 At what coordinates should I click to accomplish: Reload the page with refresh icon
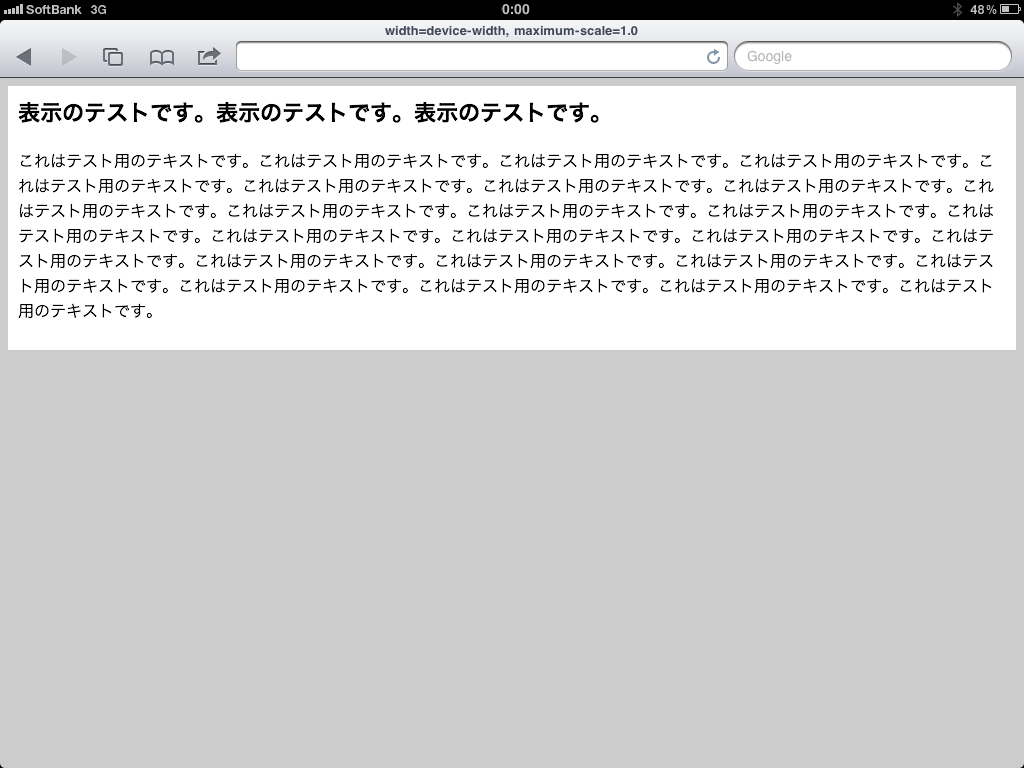click(713, 57)
